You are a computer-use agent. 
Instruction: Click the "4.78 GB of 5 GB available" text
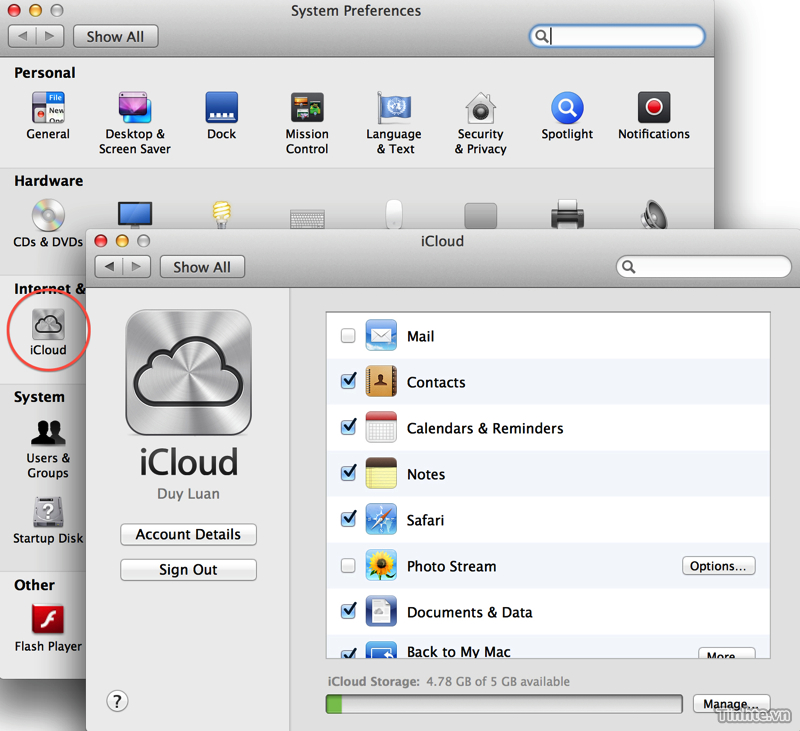tap(498, 682)
